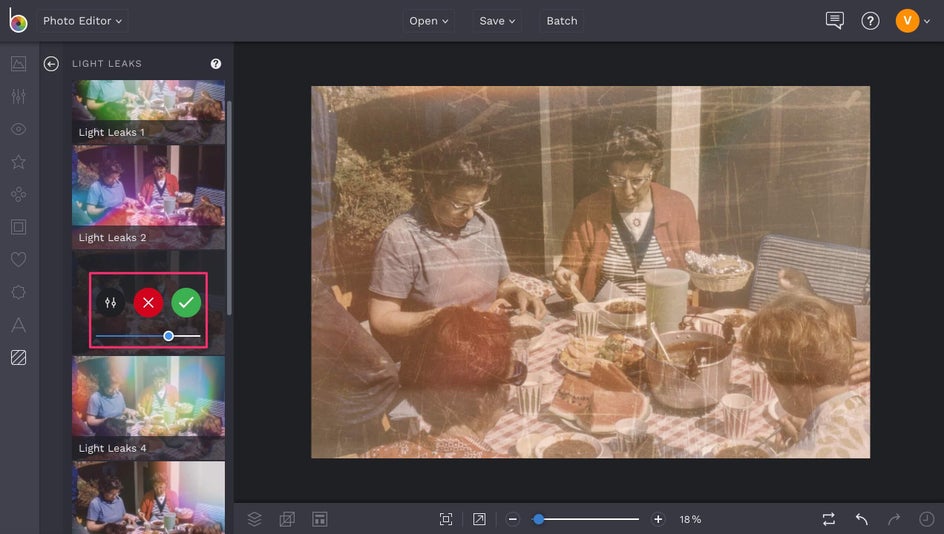This screenshot has height=534, width=944.
Task: Click the BeFunky logo icon
Action: [18, 20]
